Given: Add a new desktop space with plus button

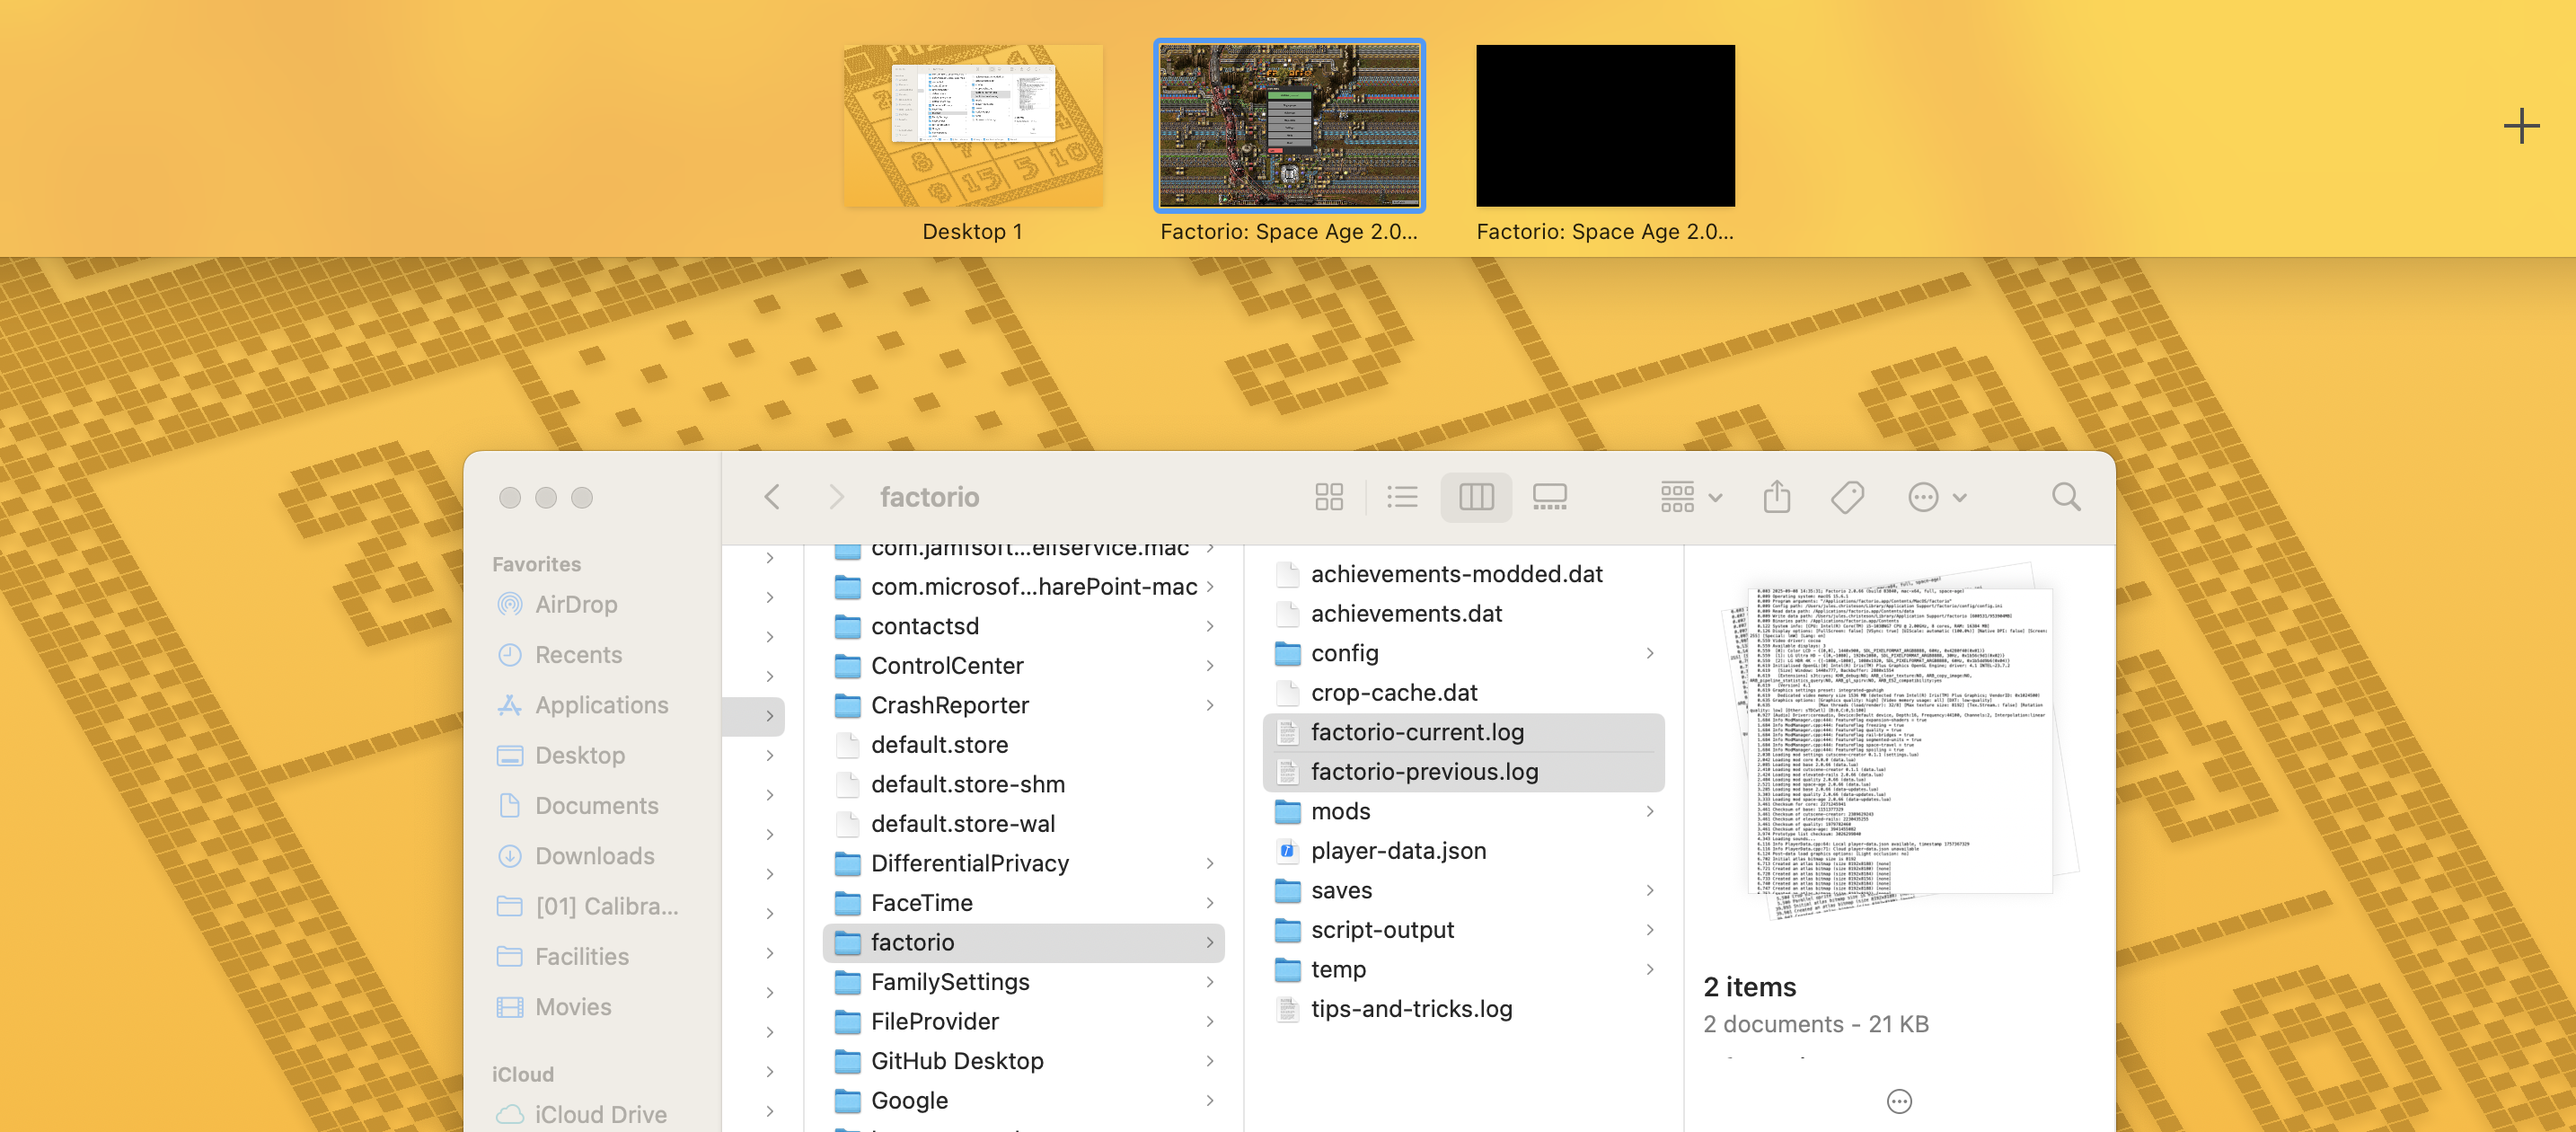Looking at the screenshot, I should [2521, 126].
